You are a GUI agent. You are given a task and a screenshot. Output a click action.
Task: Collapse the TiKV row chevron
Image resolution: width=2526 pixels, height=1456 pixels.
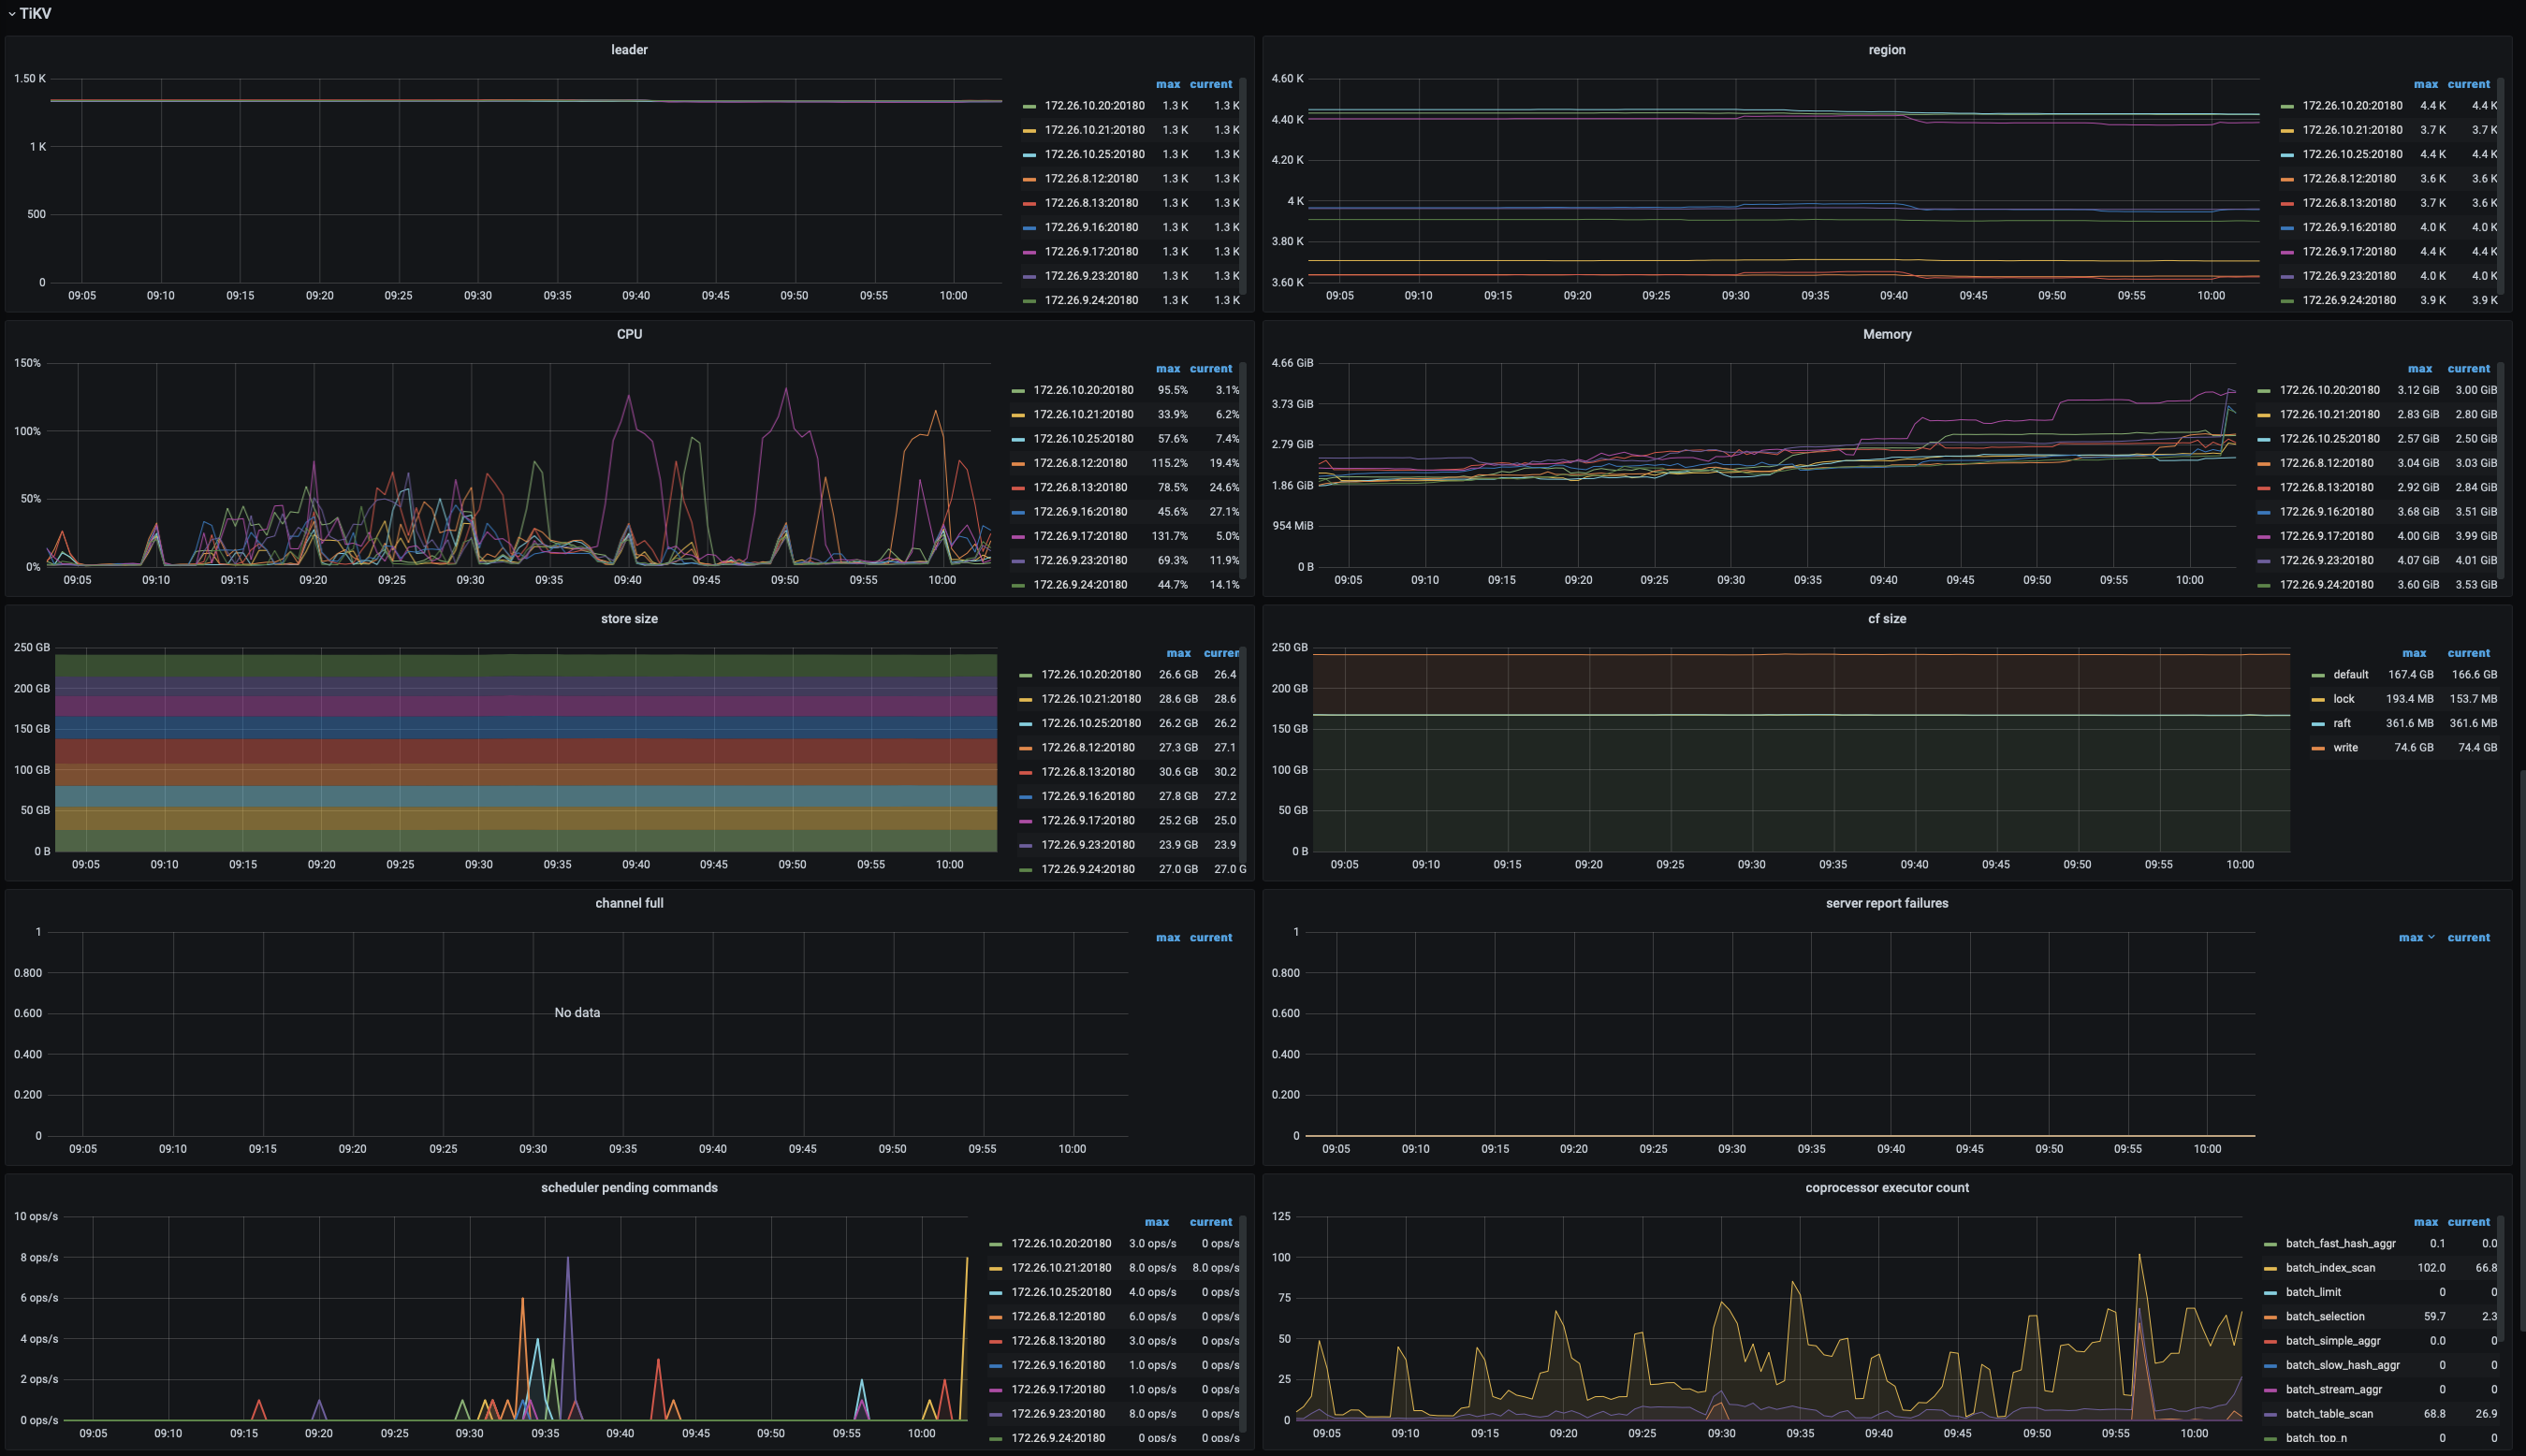pyautogui.click(x=11, y=14)
